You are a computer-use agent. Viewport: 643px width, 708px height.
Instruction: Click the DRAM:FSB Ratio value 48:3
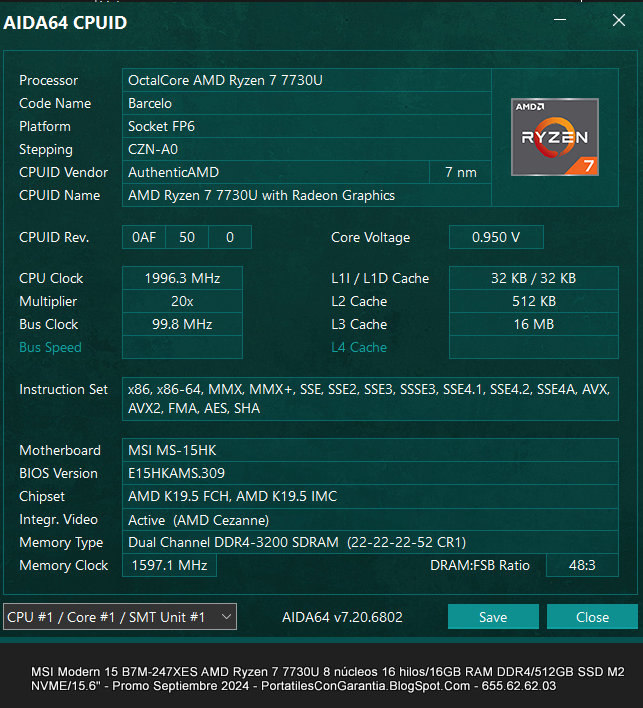coord(582,565)
